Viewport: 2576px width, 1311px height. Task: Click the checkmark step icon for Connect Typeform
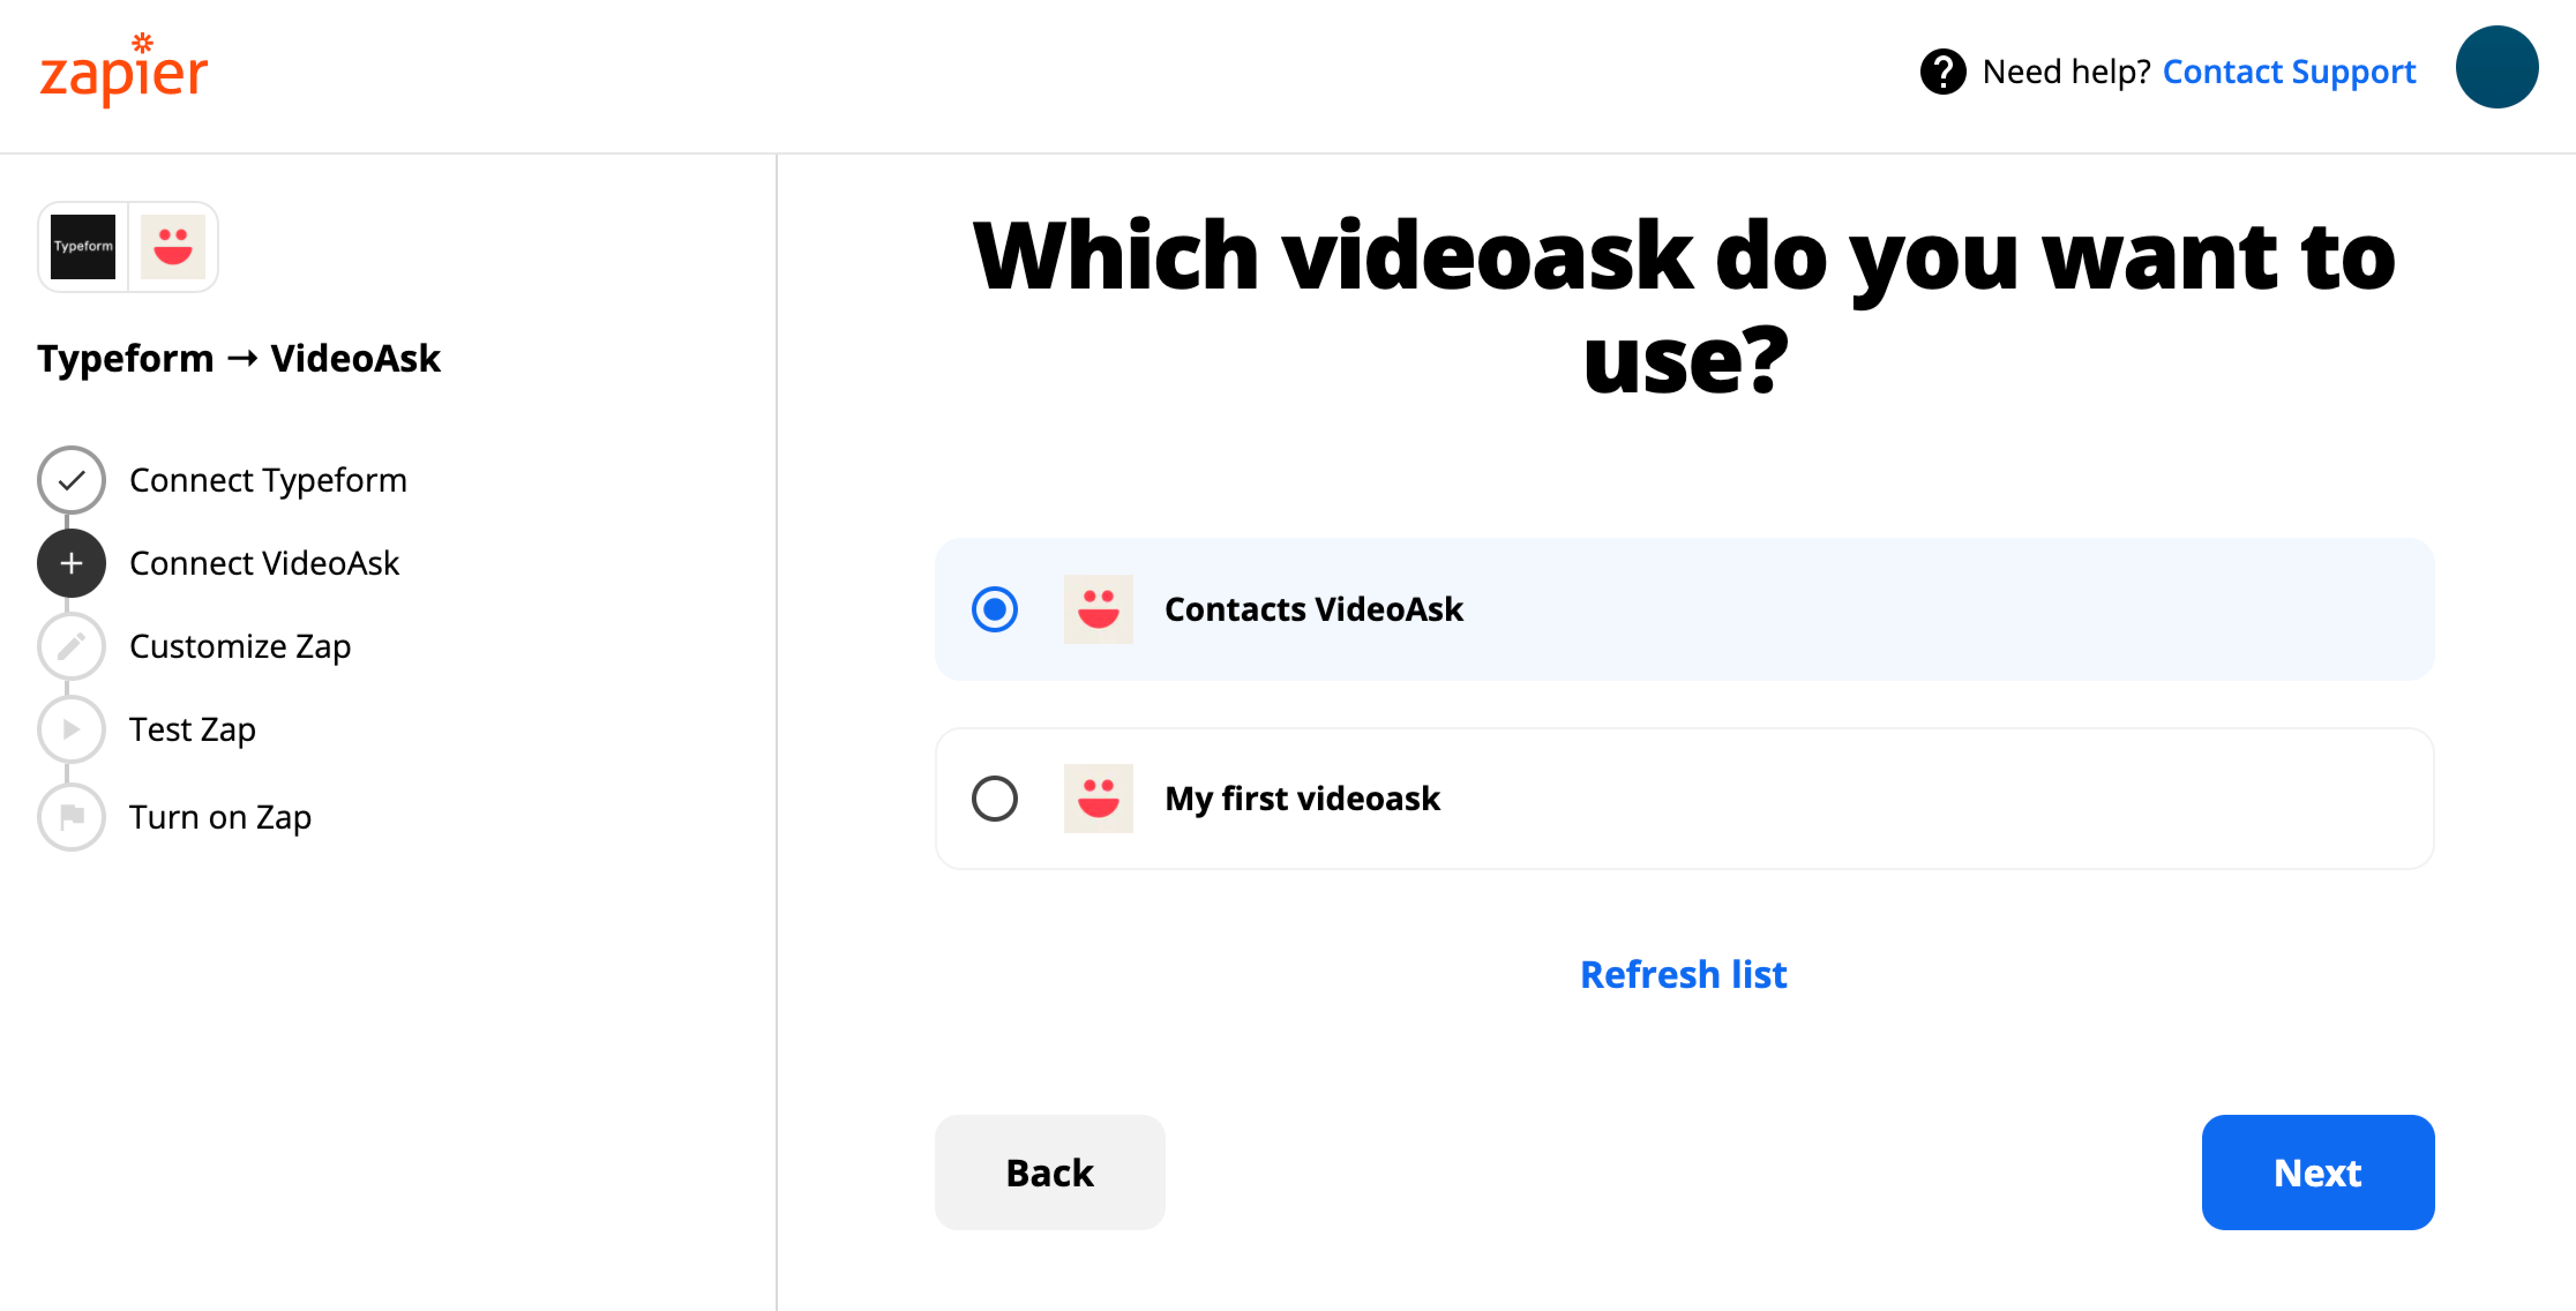tap(71, 481)
